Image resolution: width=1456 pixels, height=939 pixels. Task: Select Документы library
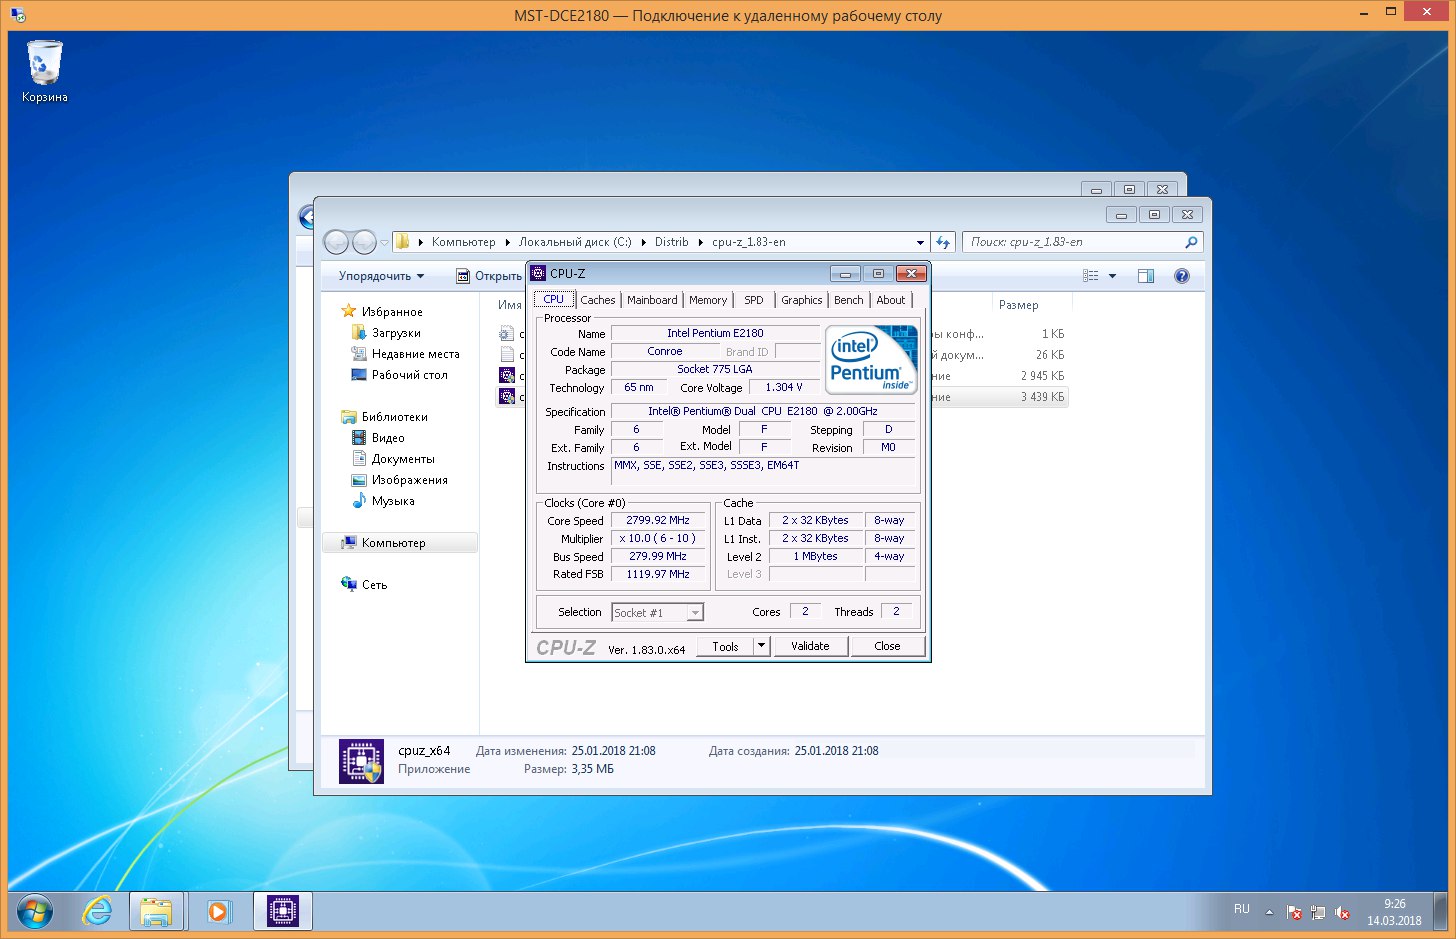point(394,458)
